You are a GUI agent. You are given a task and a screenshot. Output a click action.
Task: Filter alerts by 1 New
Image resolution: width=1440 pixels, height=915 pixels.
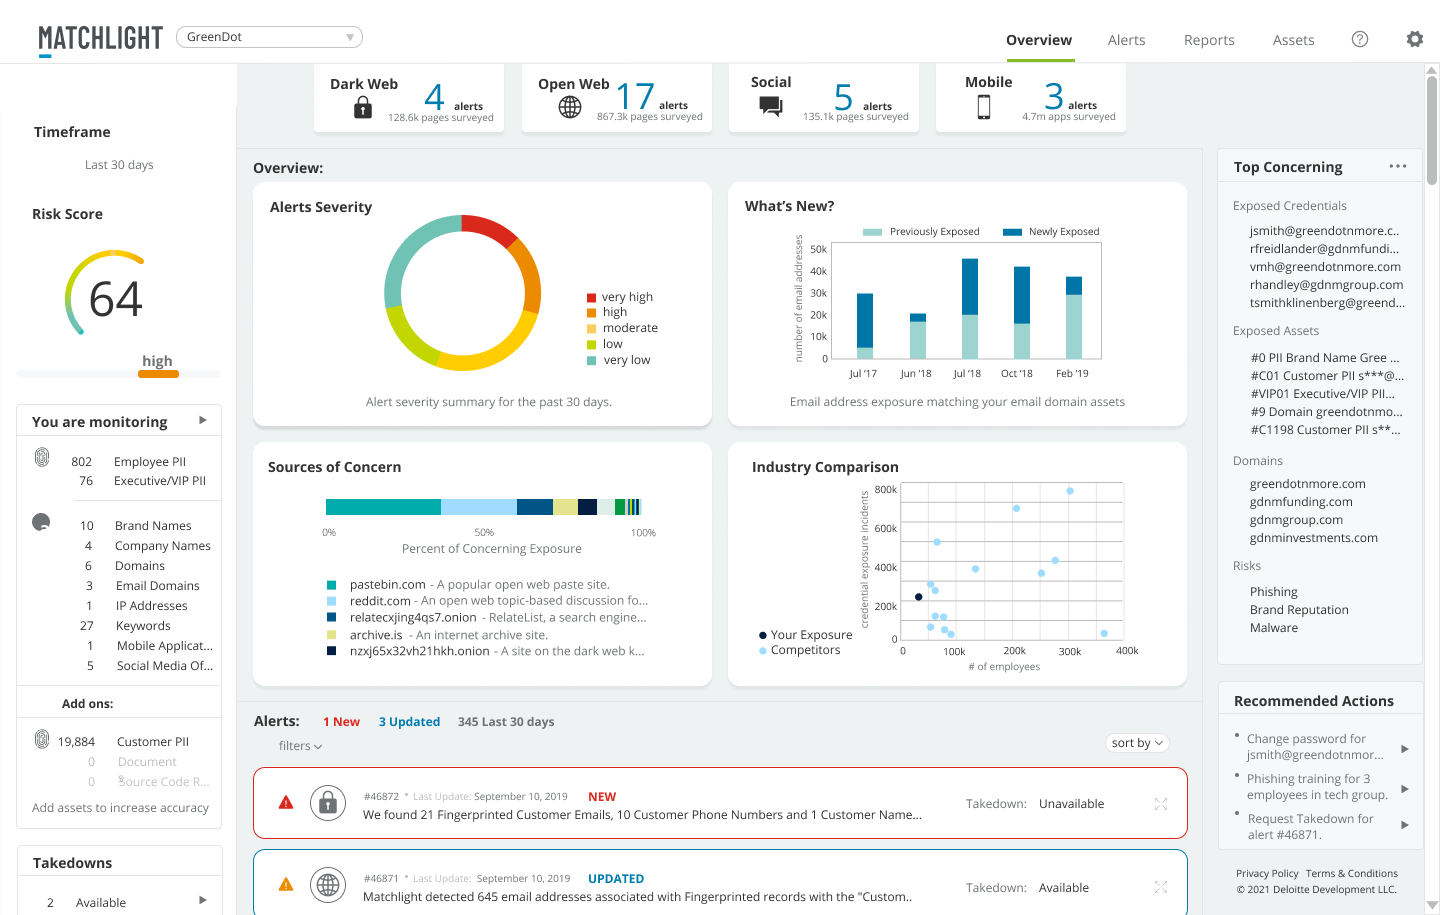(341, 722)
